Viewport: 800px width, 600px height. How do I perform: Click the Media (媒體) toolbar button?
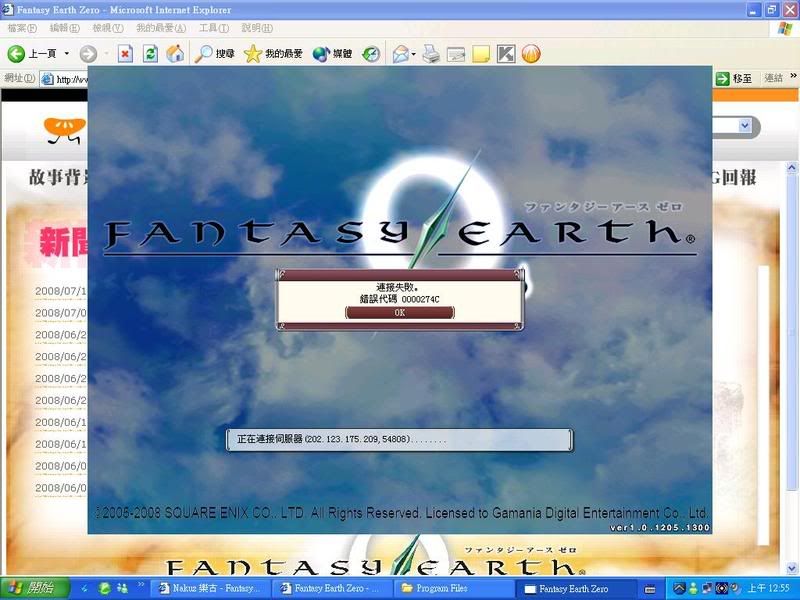point(332,53)
